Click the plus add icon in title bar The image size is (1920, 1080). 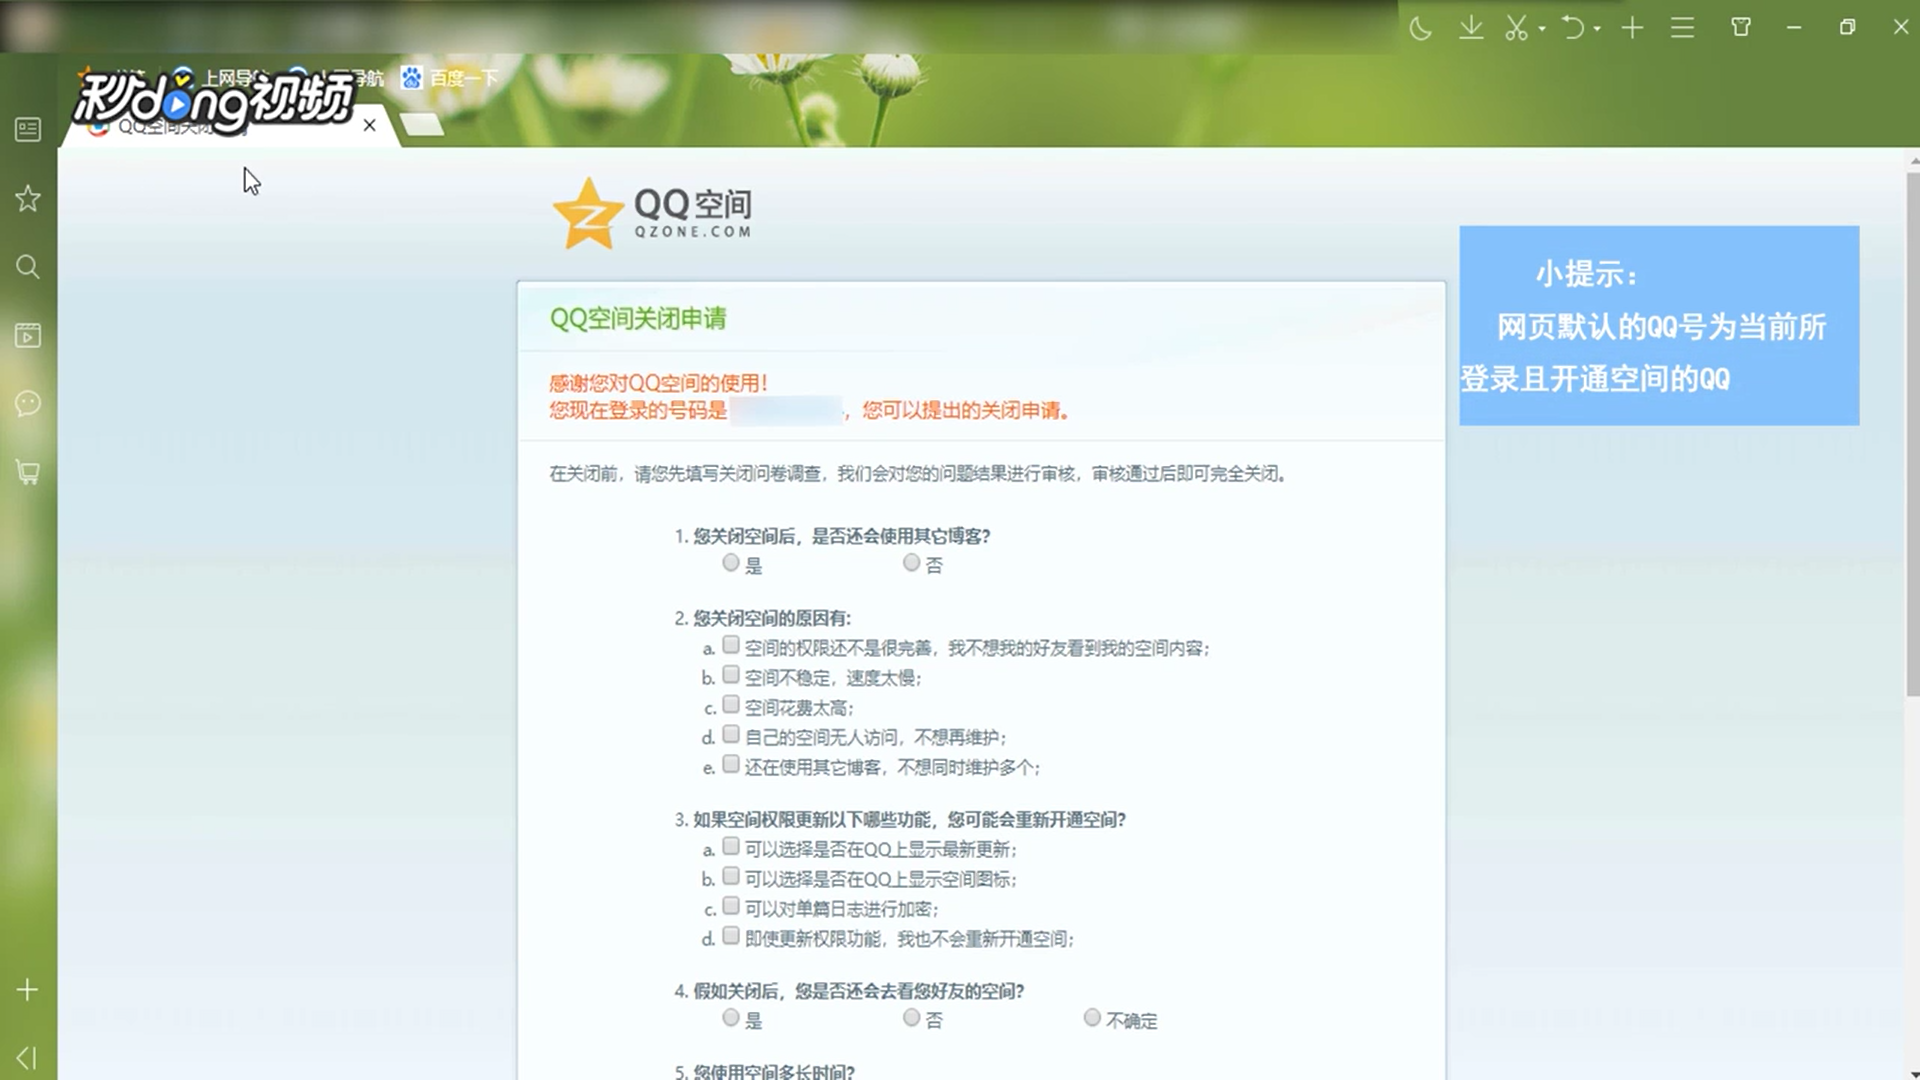click(1633, 28)
